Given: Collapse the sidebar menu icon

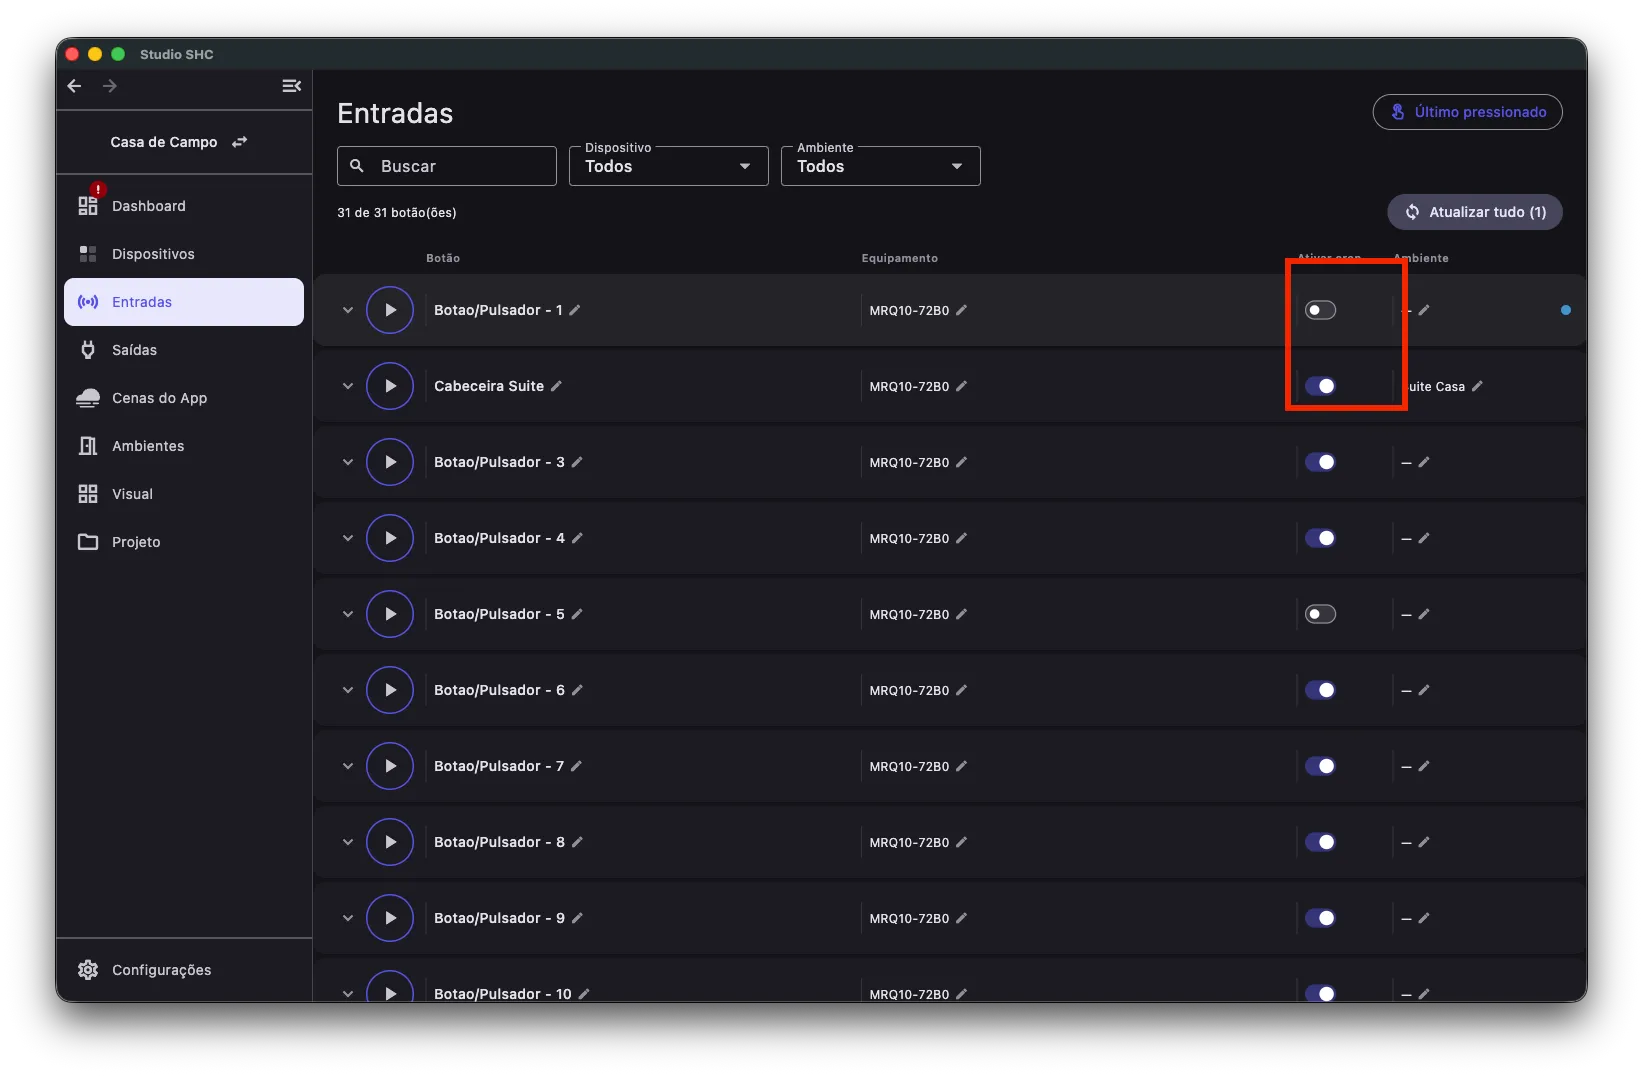Looking at the screenshot, I should click(x=292, y=86).
